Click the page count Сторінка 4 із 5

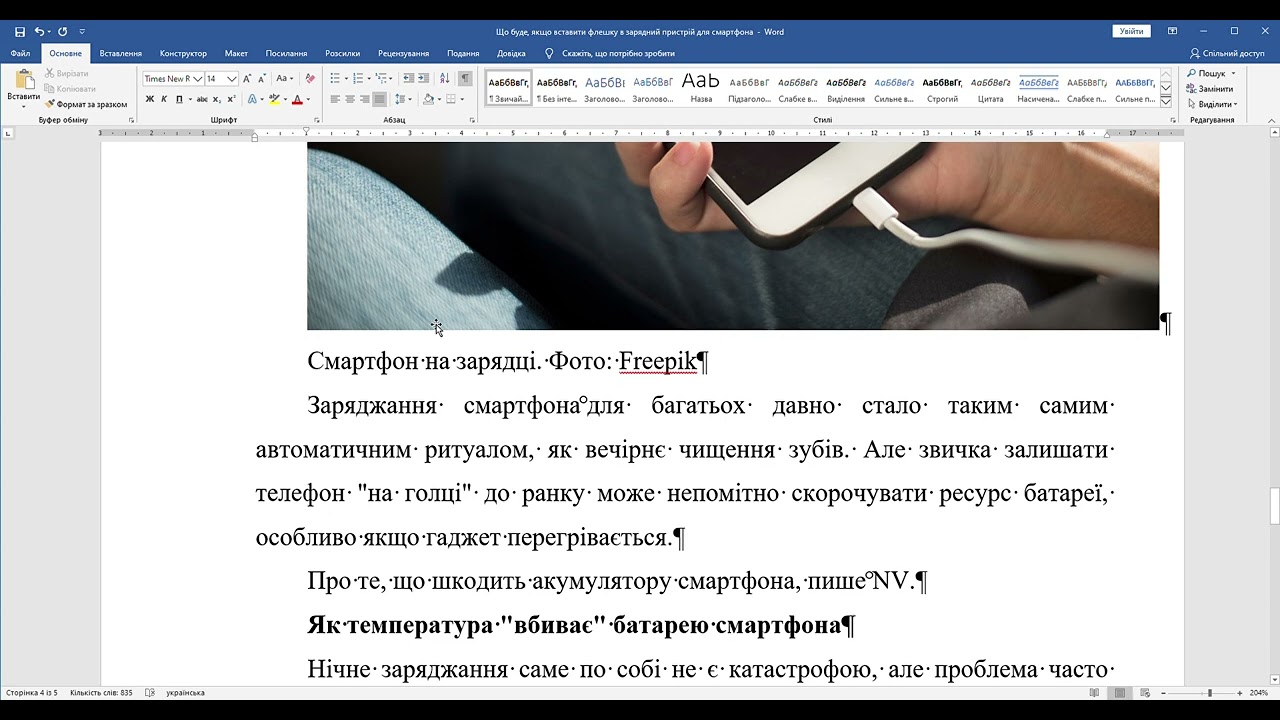click(32, 692)
